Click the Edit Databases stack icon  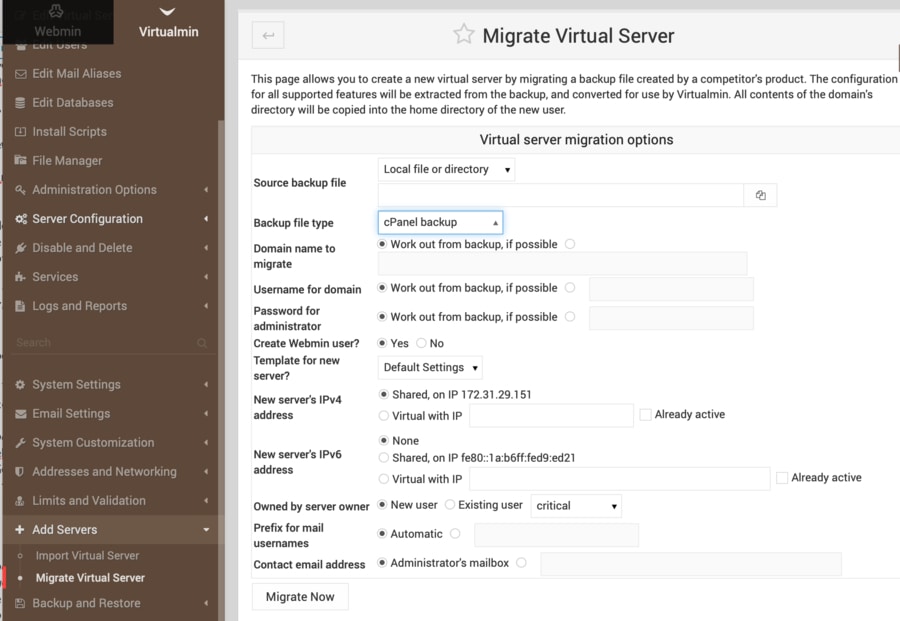point(21,103)
